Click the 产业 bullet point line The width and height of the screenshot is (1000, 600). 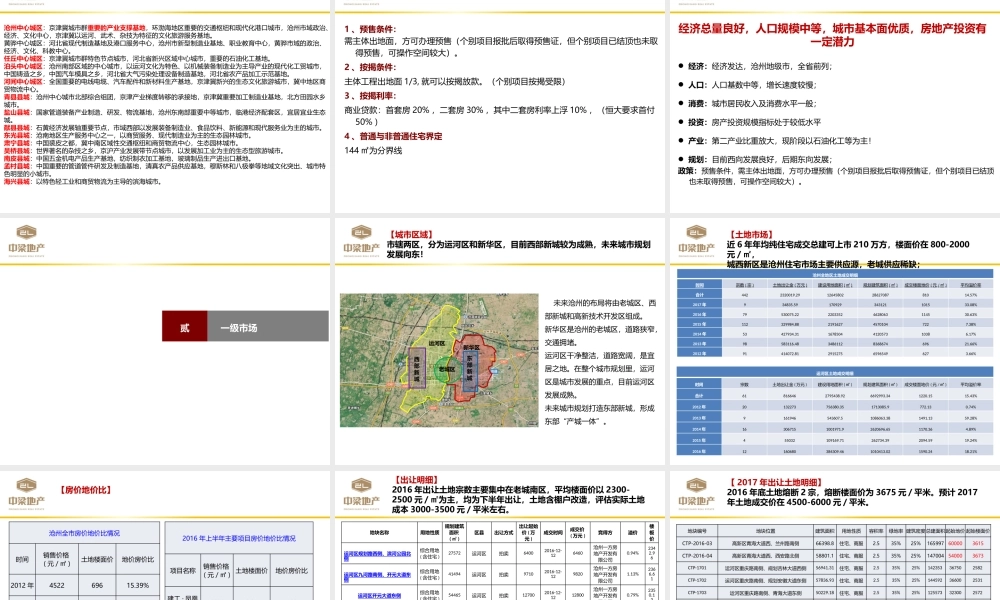coord(775,141)
